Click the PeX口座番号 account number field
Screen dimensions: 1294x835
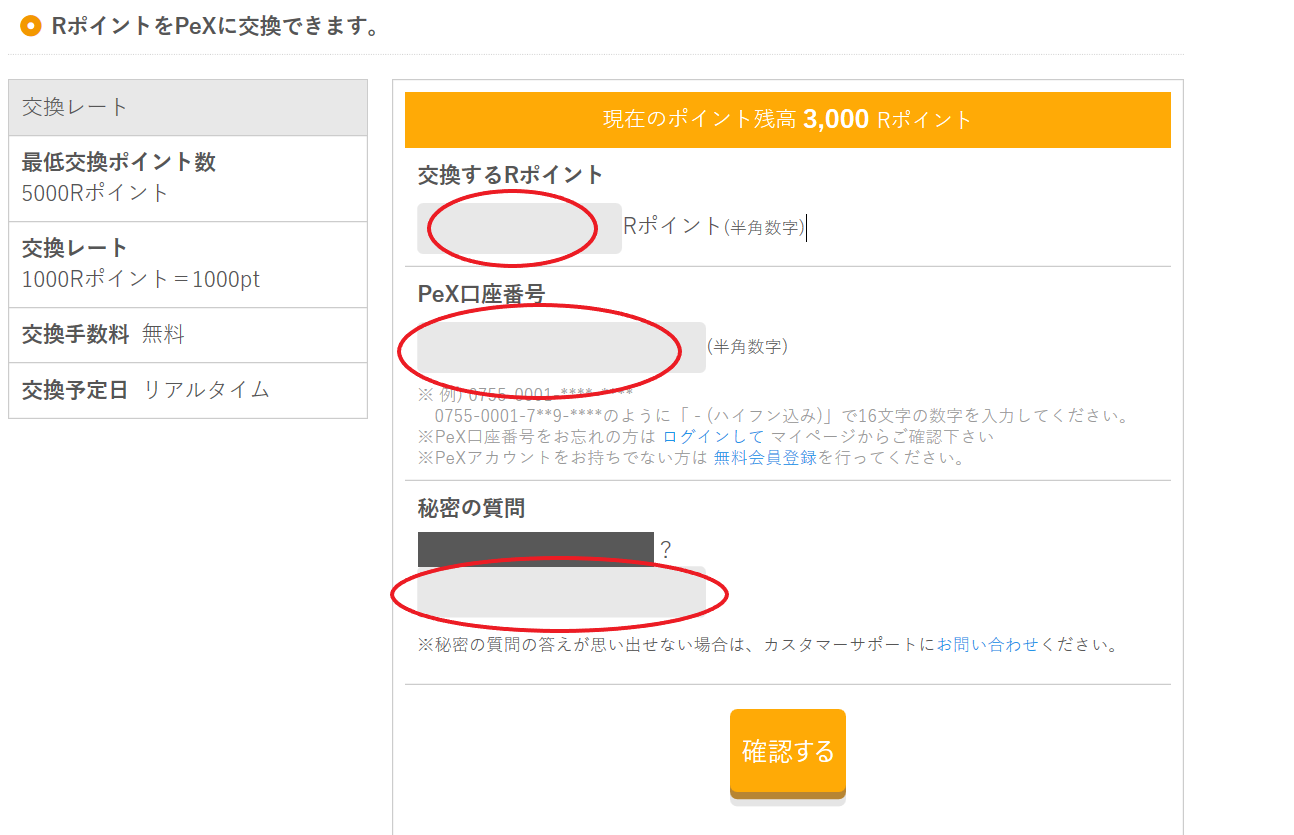(x=560, y=347)
